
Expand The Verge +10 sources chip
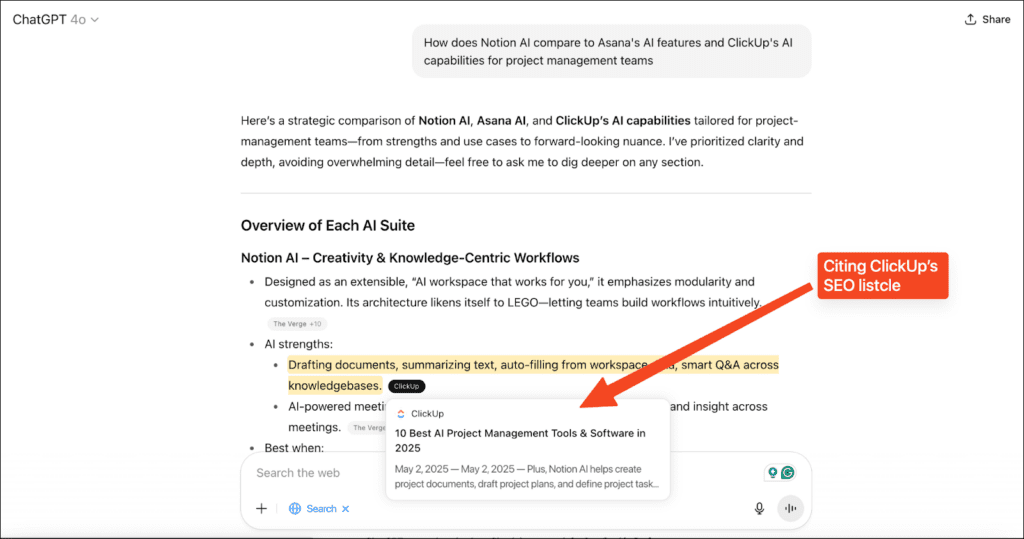click(296, 324)
